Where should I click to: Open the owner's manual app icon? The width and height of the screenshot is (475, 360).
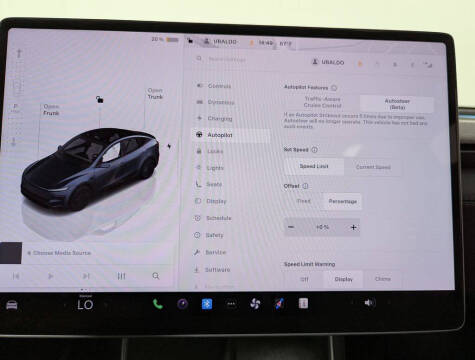point(303,303)
